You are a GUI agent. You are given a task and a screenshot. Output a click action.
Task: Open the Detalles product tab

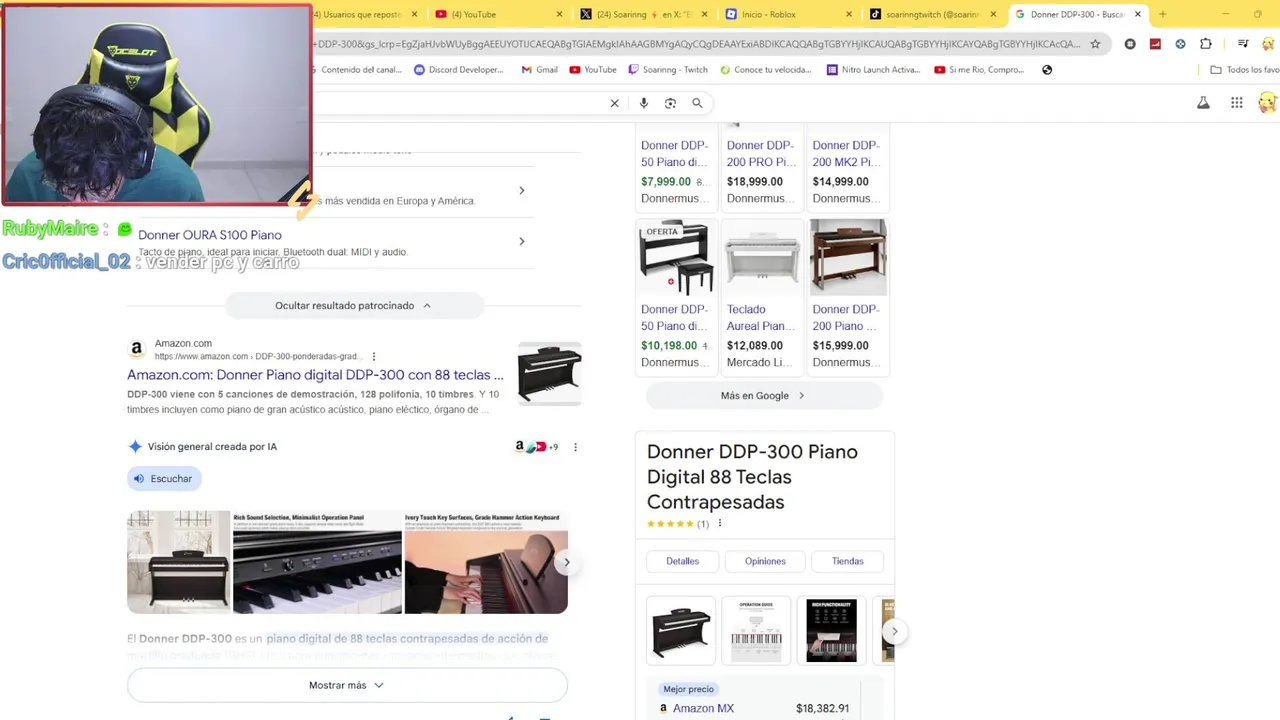pos(683,561)
